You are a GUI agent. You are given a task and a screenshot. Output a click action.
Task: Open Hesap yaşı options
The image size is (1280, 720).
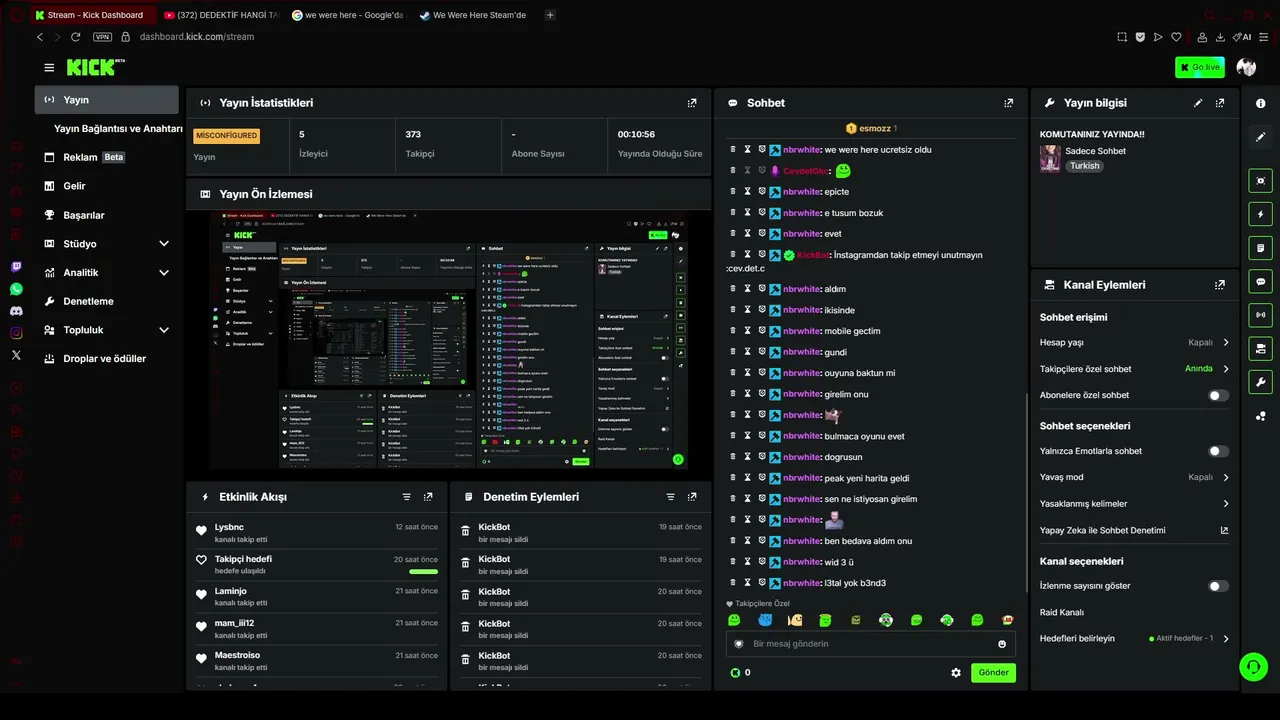[1134, 342]
